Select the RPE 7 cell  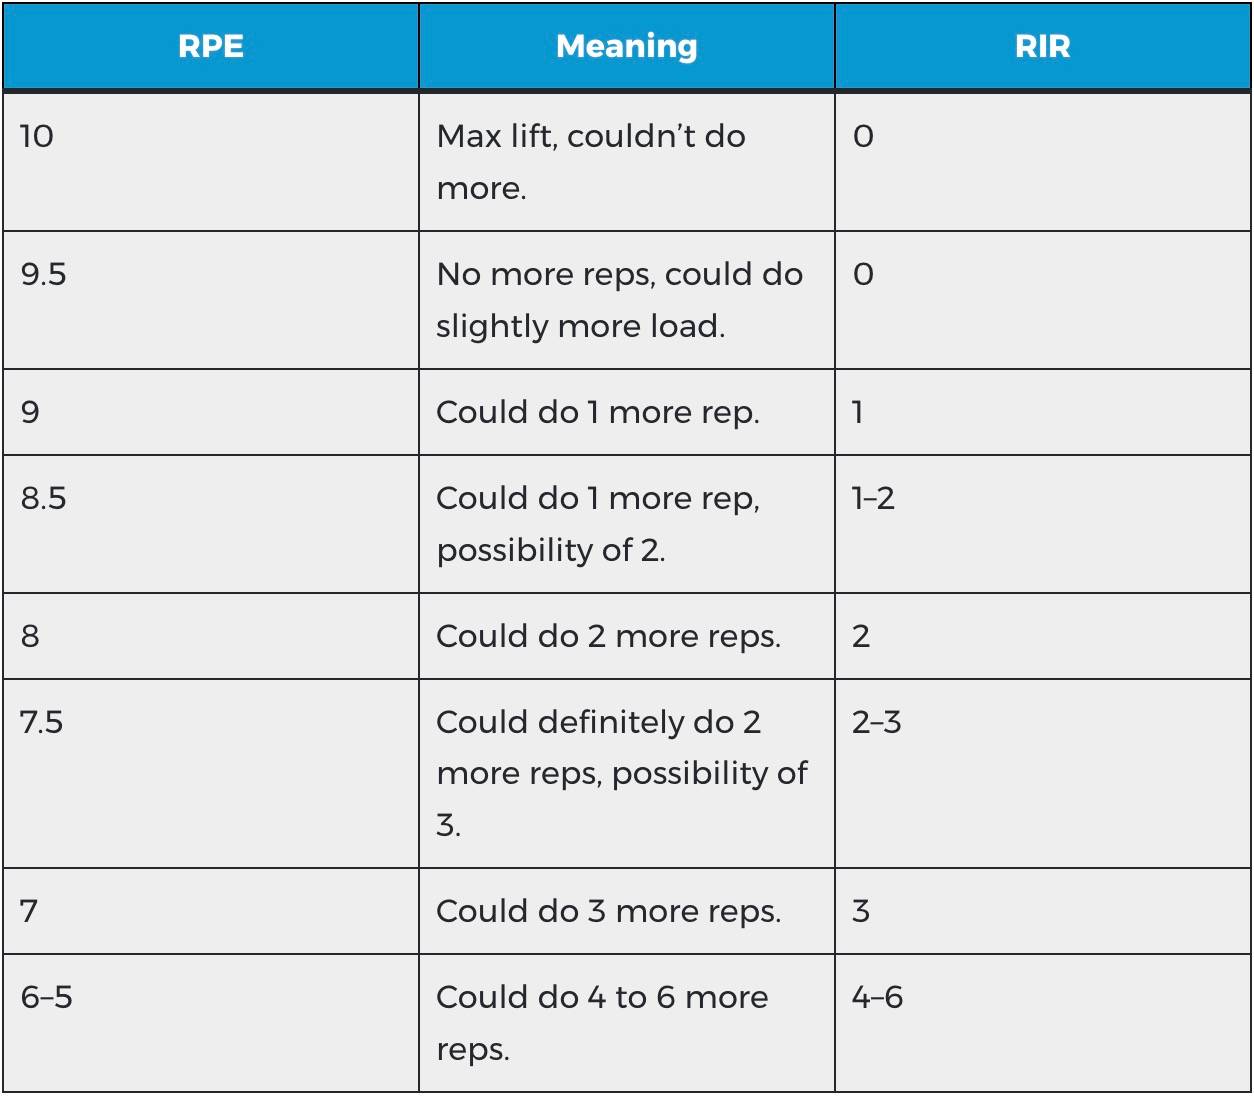click(29, 911)
